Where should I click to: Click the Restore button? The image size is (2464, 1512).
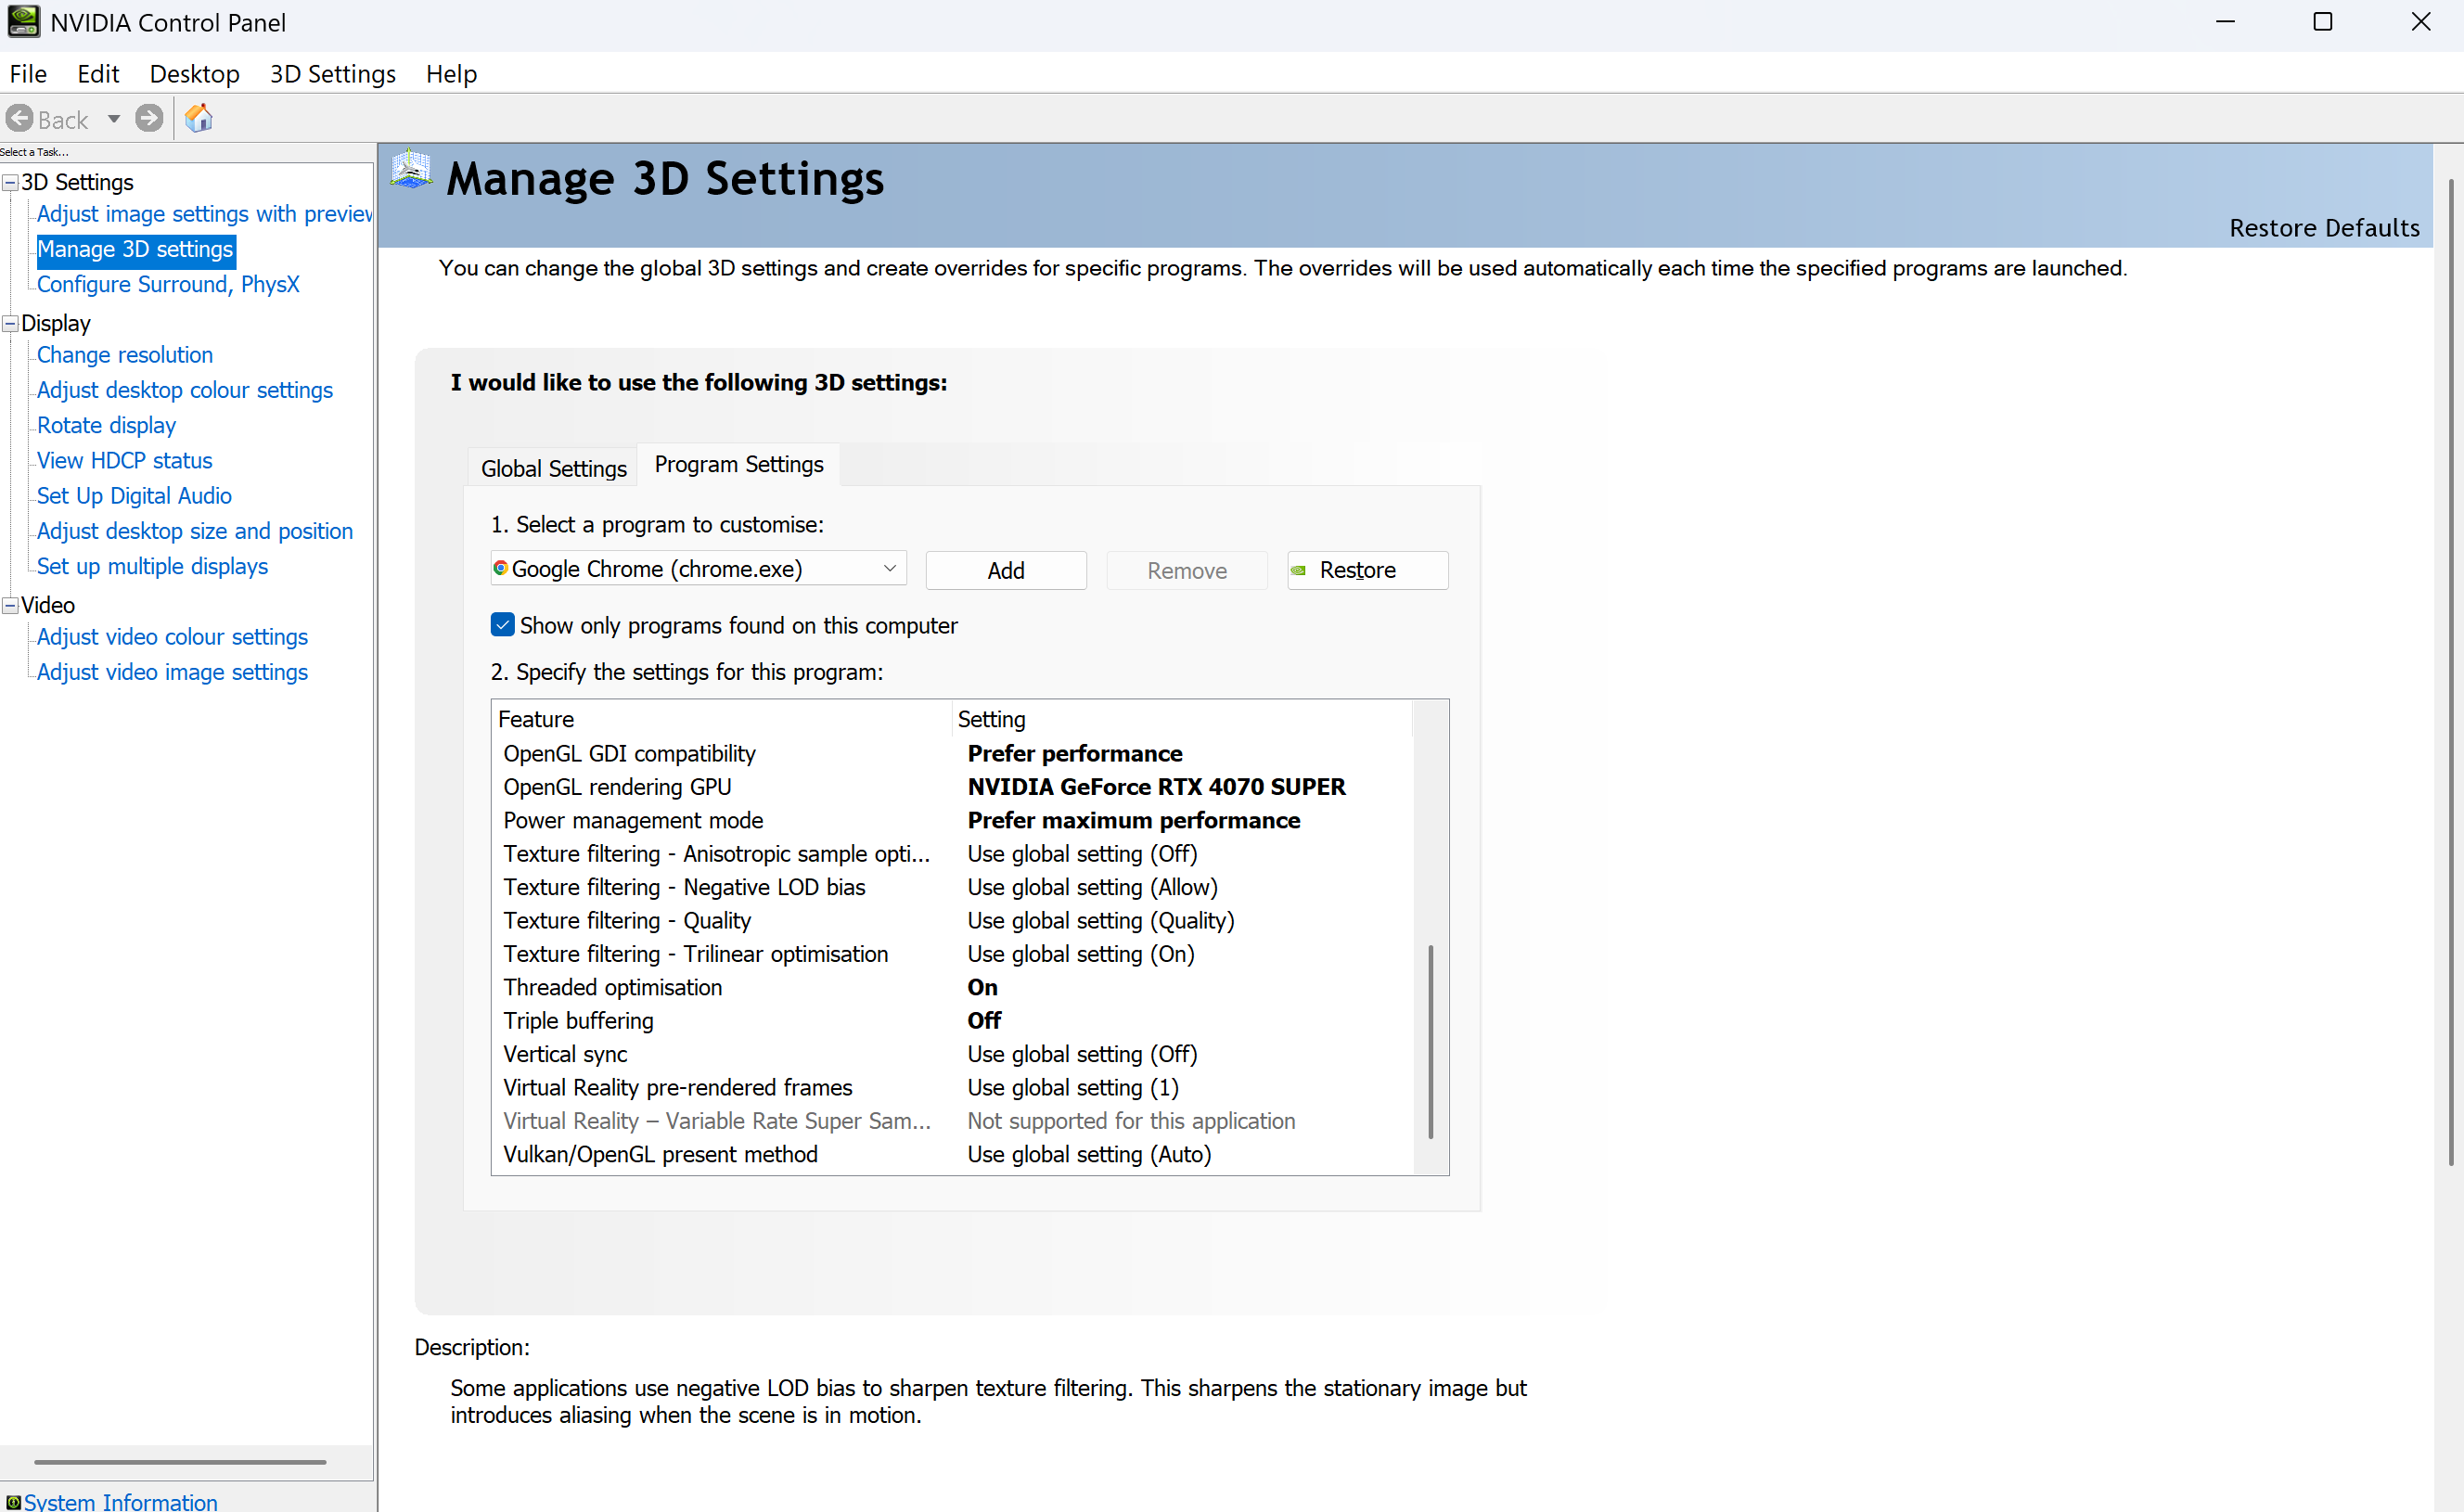click(x=1368, y=570)
